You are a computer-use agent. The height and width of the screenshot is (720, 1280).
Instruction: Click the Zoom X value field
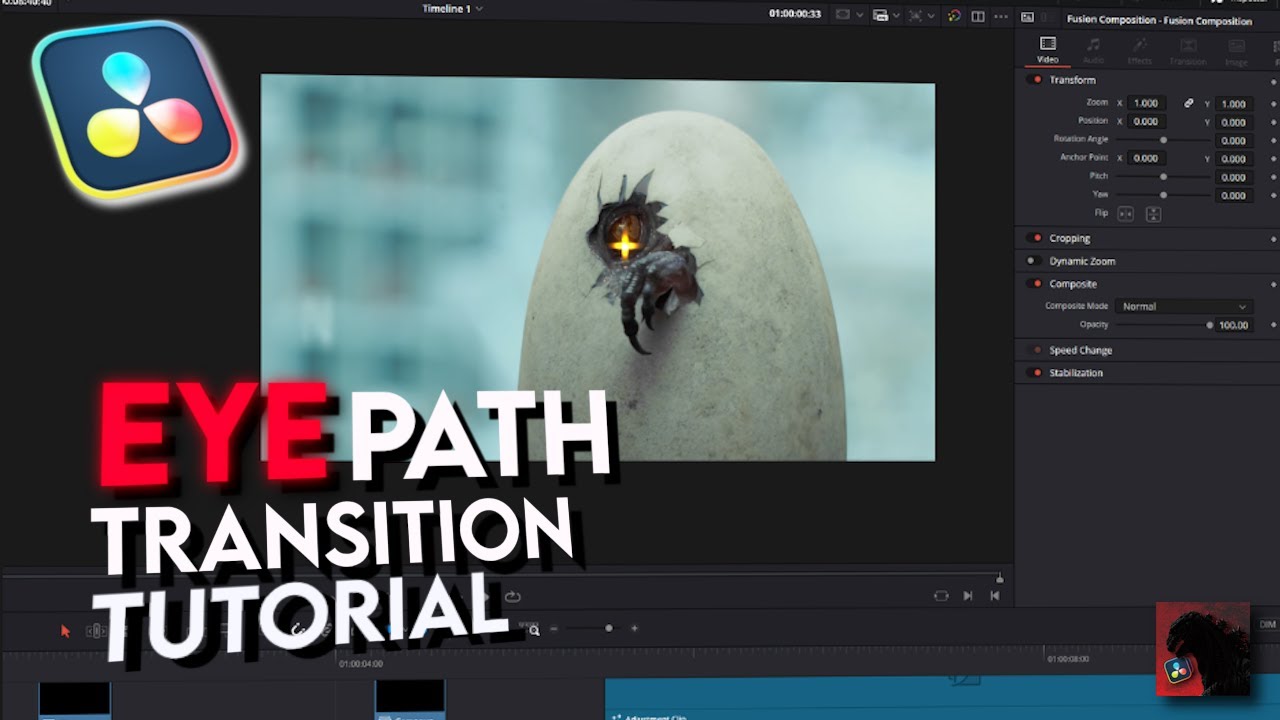[x=1146, y=103]
